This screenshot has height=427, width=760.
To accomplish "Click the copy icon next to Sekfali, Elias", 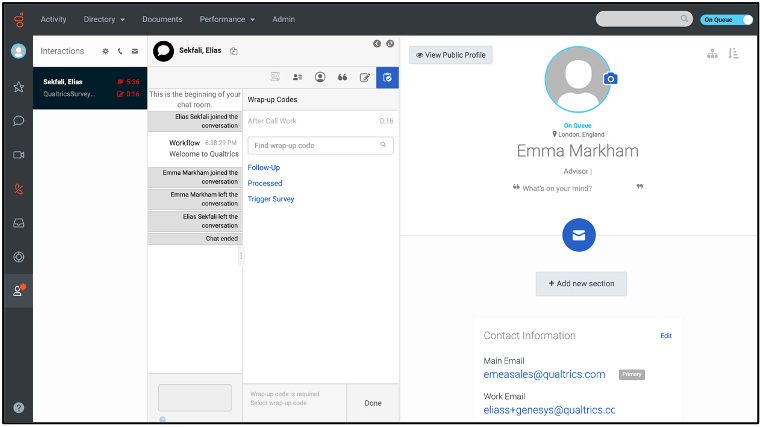I will [234, 51].
